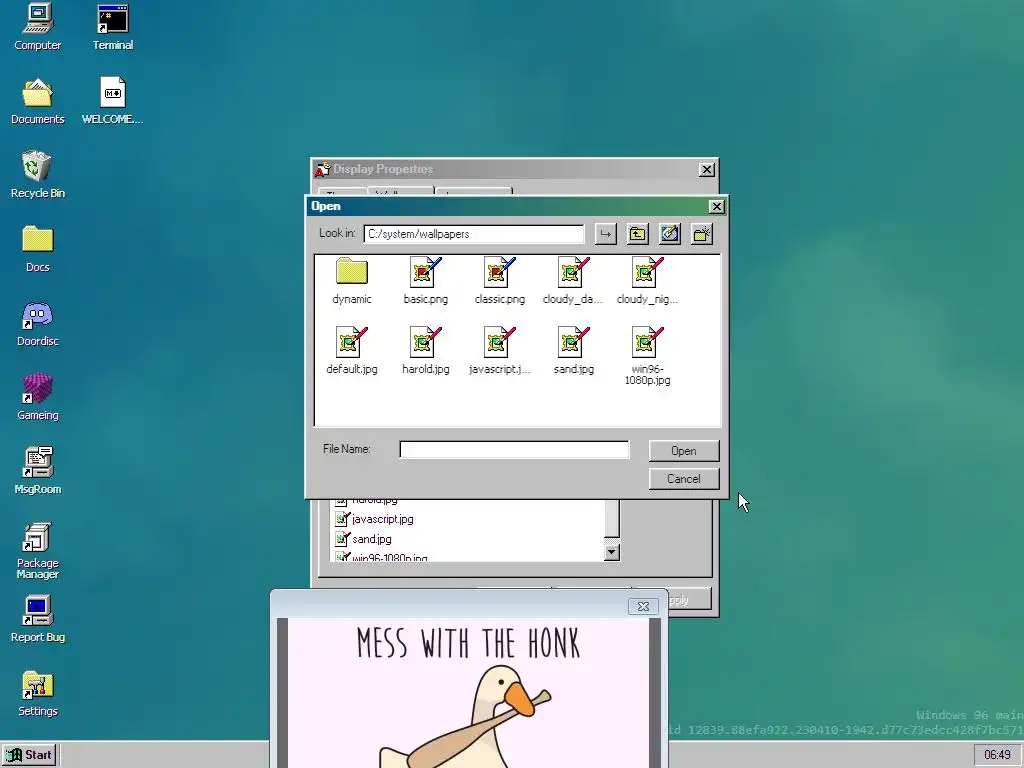Select the Doordisc shortcut icon

pyautogui.click(x=37, y=323)
